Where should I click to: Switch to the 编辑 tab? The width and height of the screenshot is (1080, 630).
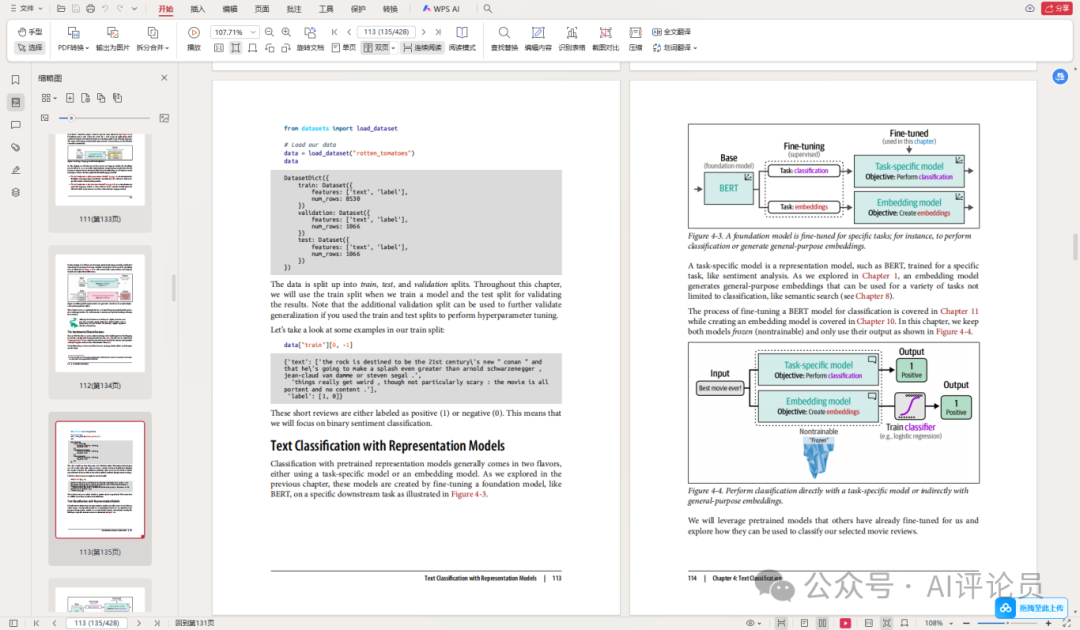230,9
